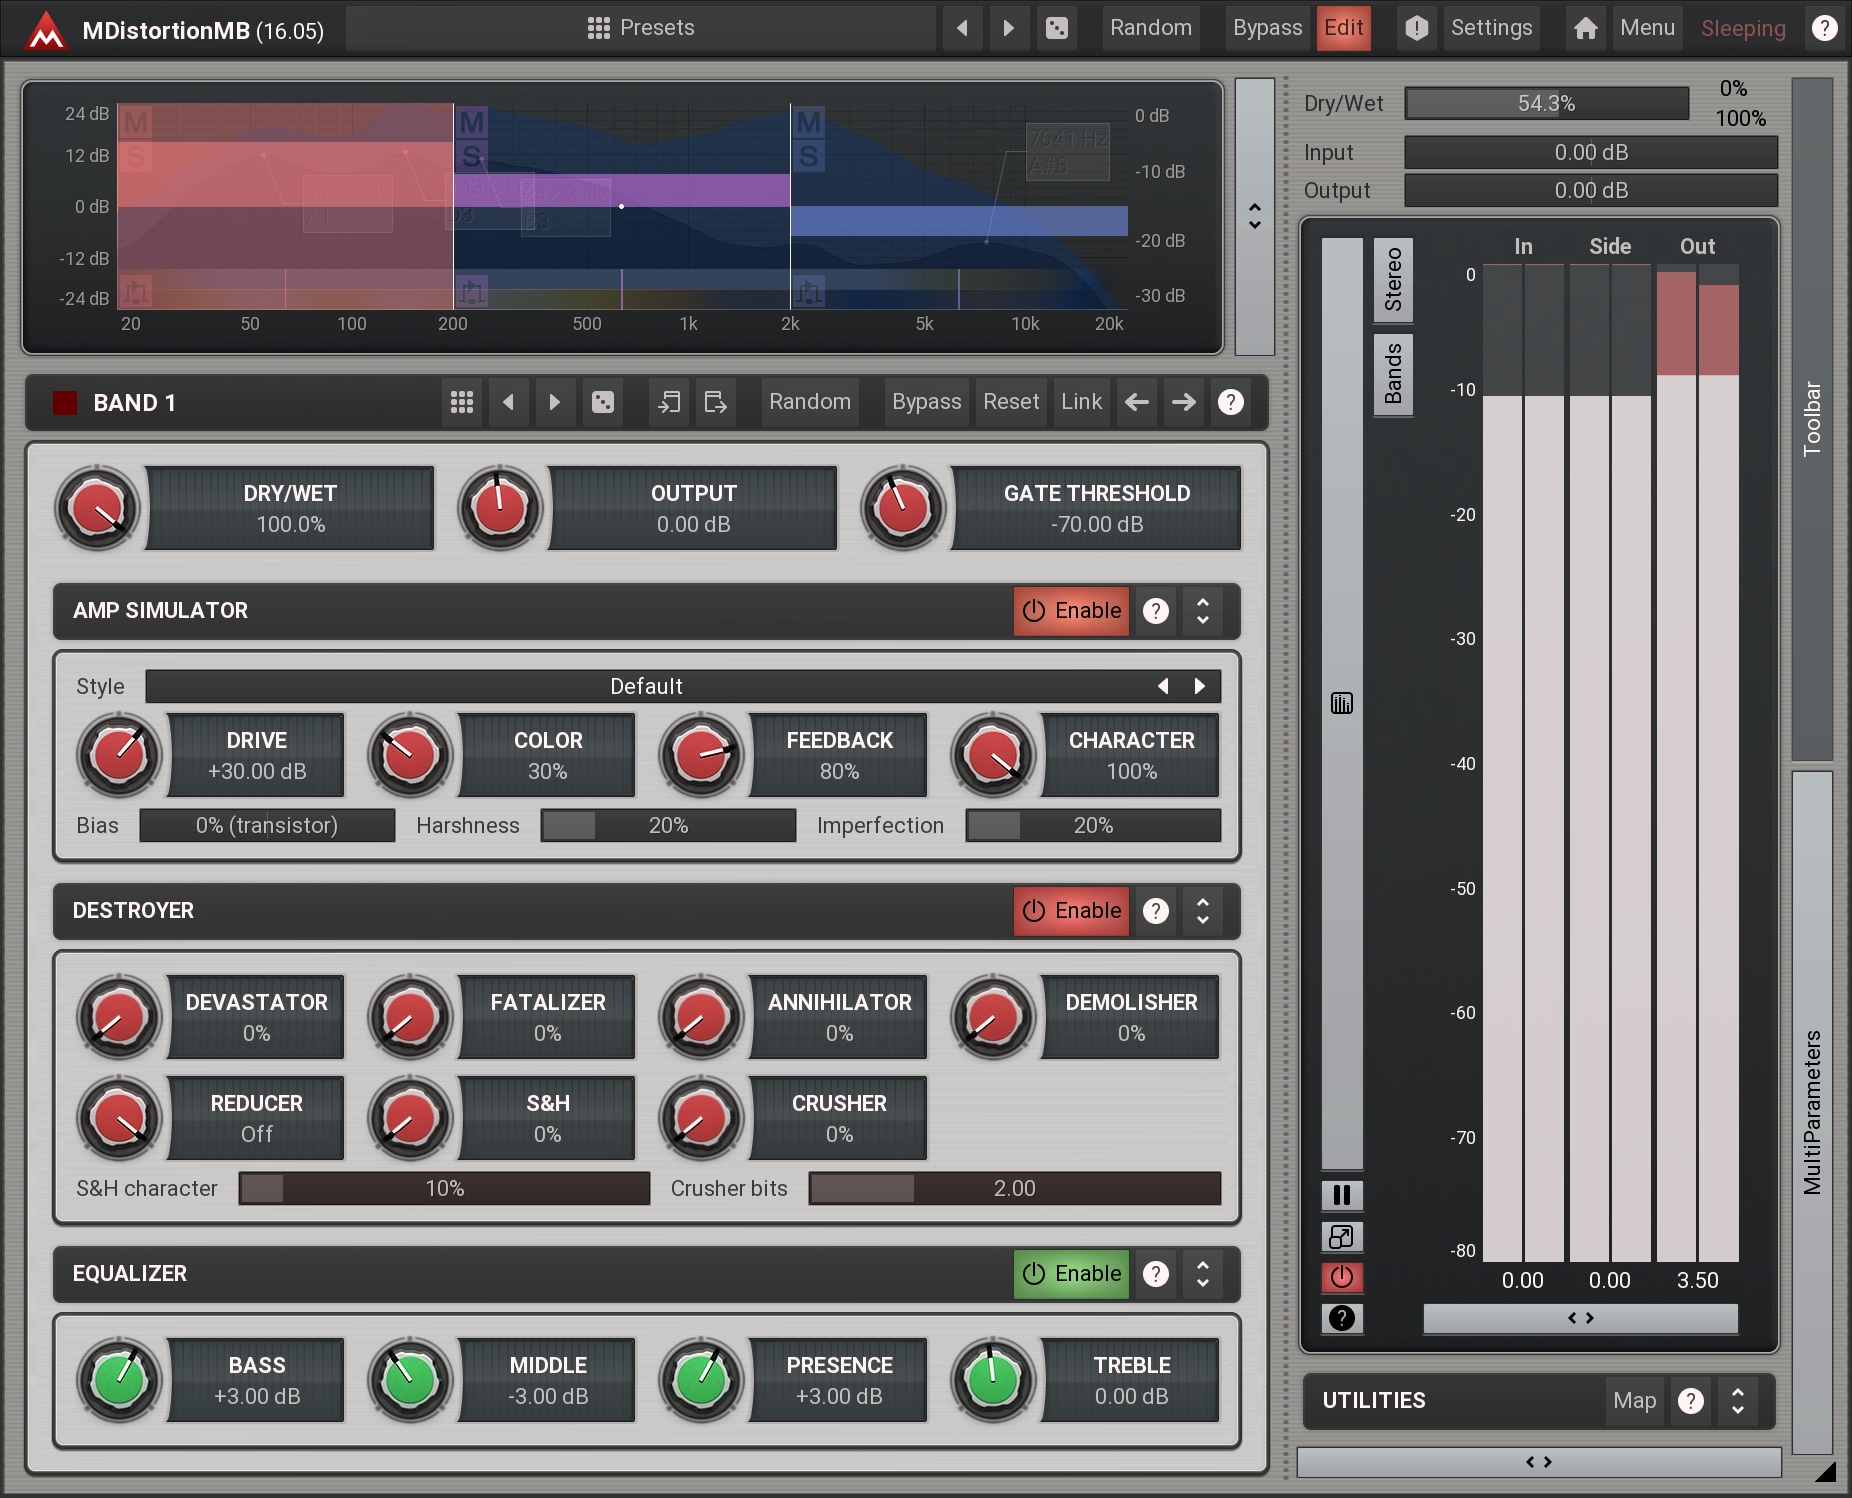Image resolution: width=1852 pixels, height=1498 pixels.
Task: Collapse the Destroyer section arrows
Action: click(x=1203, y=911)
